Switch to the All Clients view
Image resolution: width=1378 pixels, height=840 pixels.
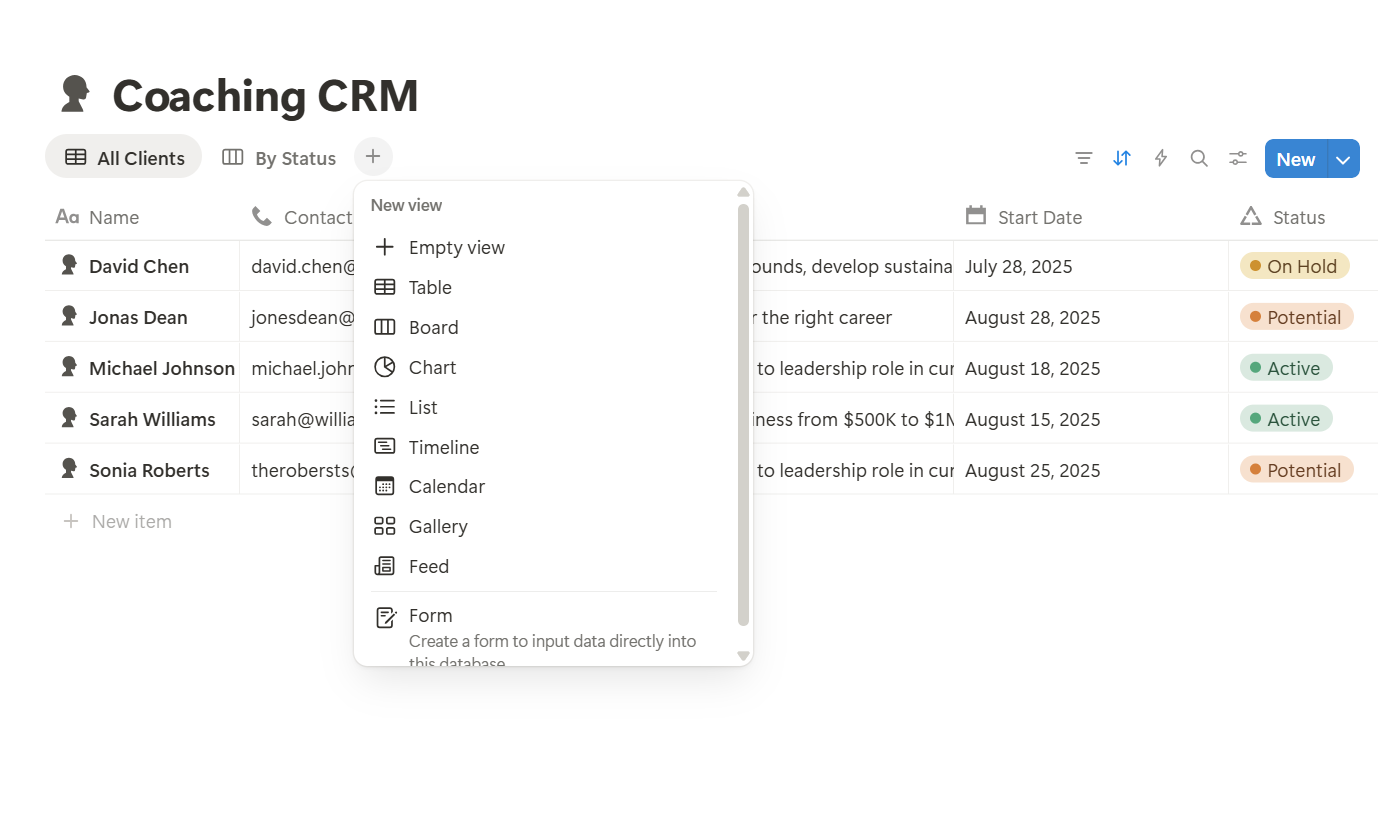coord(123,157)
